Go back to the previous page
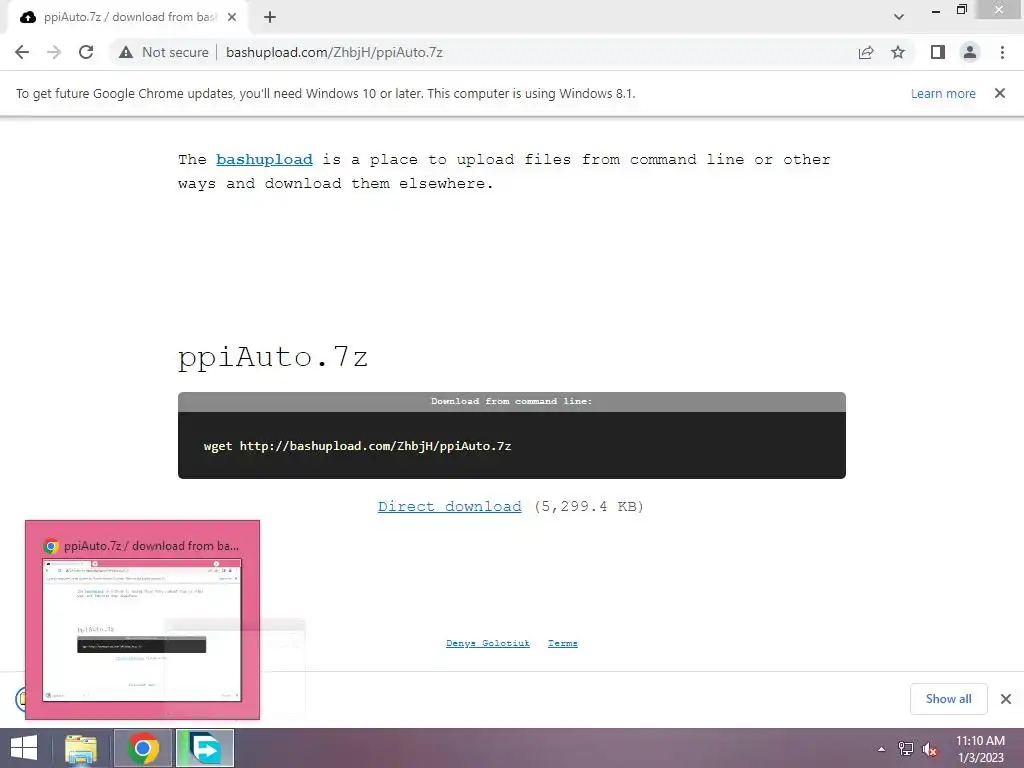Viewport: 1024px width, 768px height. 22,52
